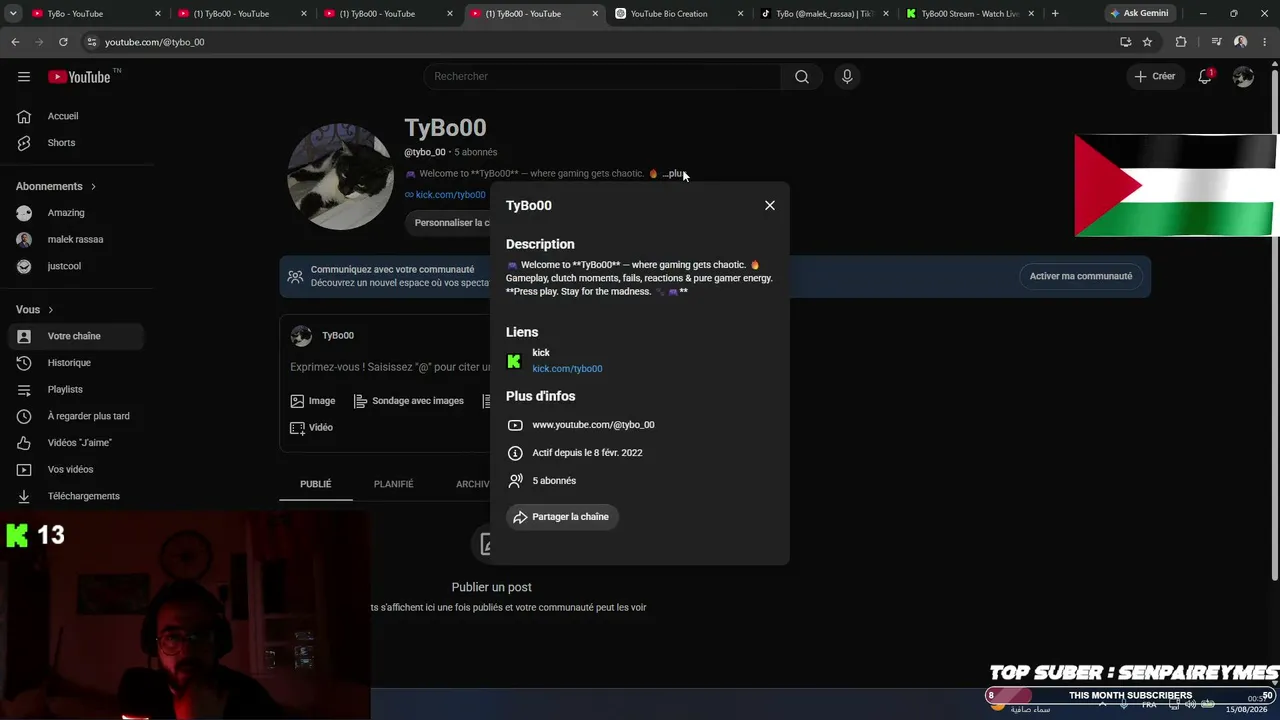View site information beside the URL

click(x=91, y=42)
